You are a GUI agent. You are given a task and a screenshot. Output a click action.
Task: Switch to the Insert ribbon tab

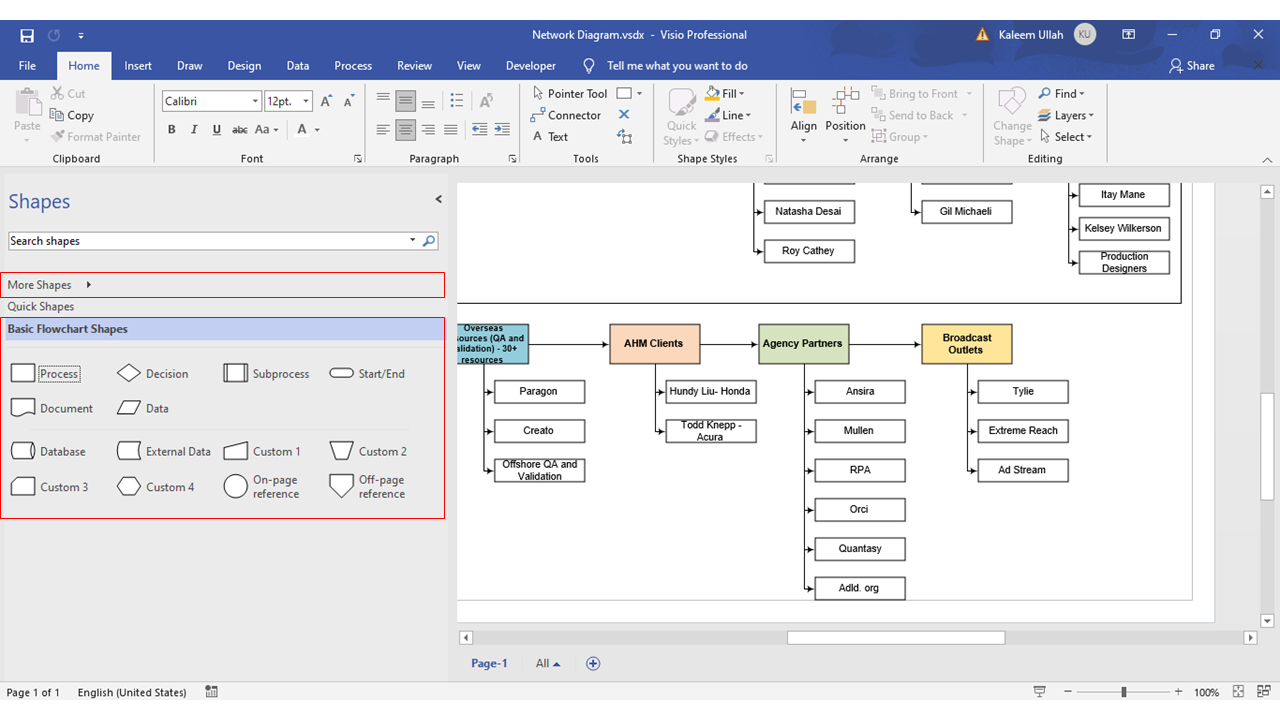click(x=138, y=65)
